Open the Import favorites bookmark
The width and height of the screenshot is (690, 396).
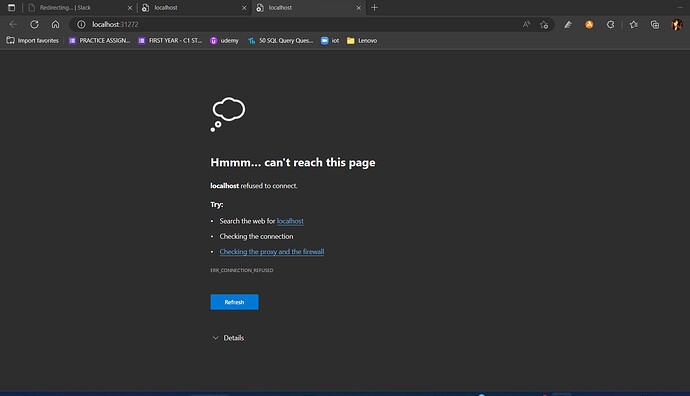coord(33,40)
